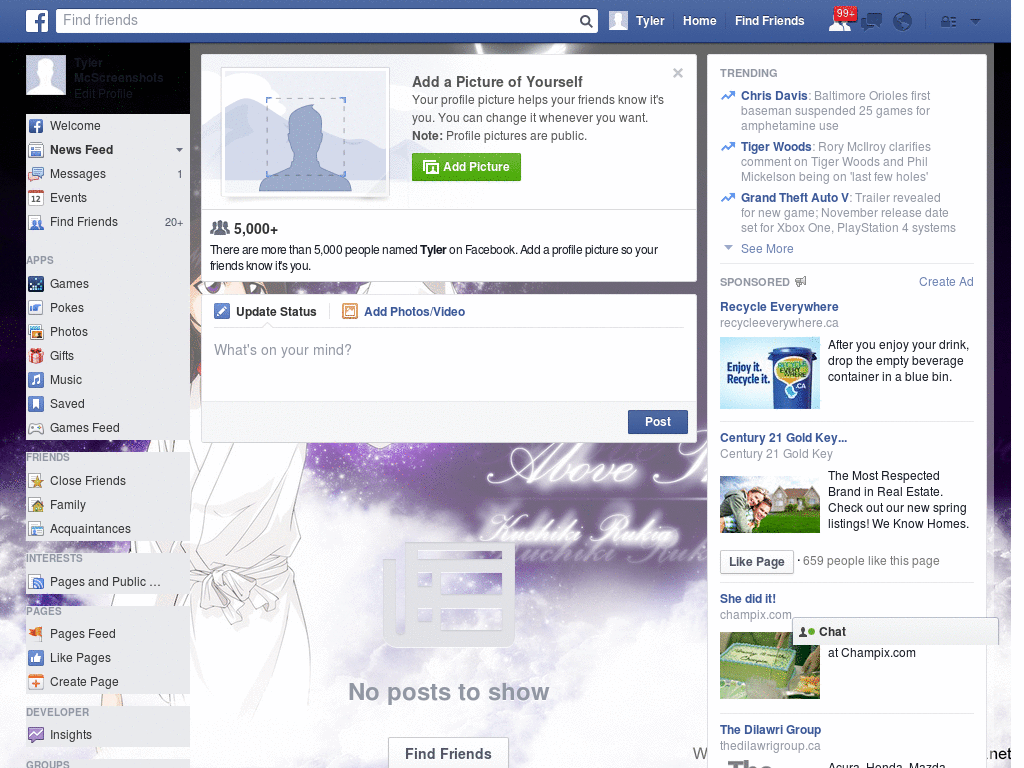Open the Welcome sidebar item
1024x768 pixels.
tap(108, 125)
